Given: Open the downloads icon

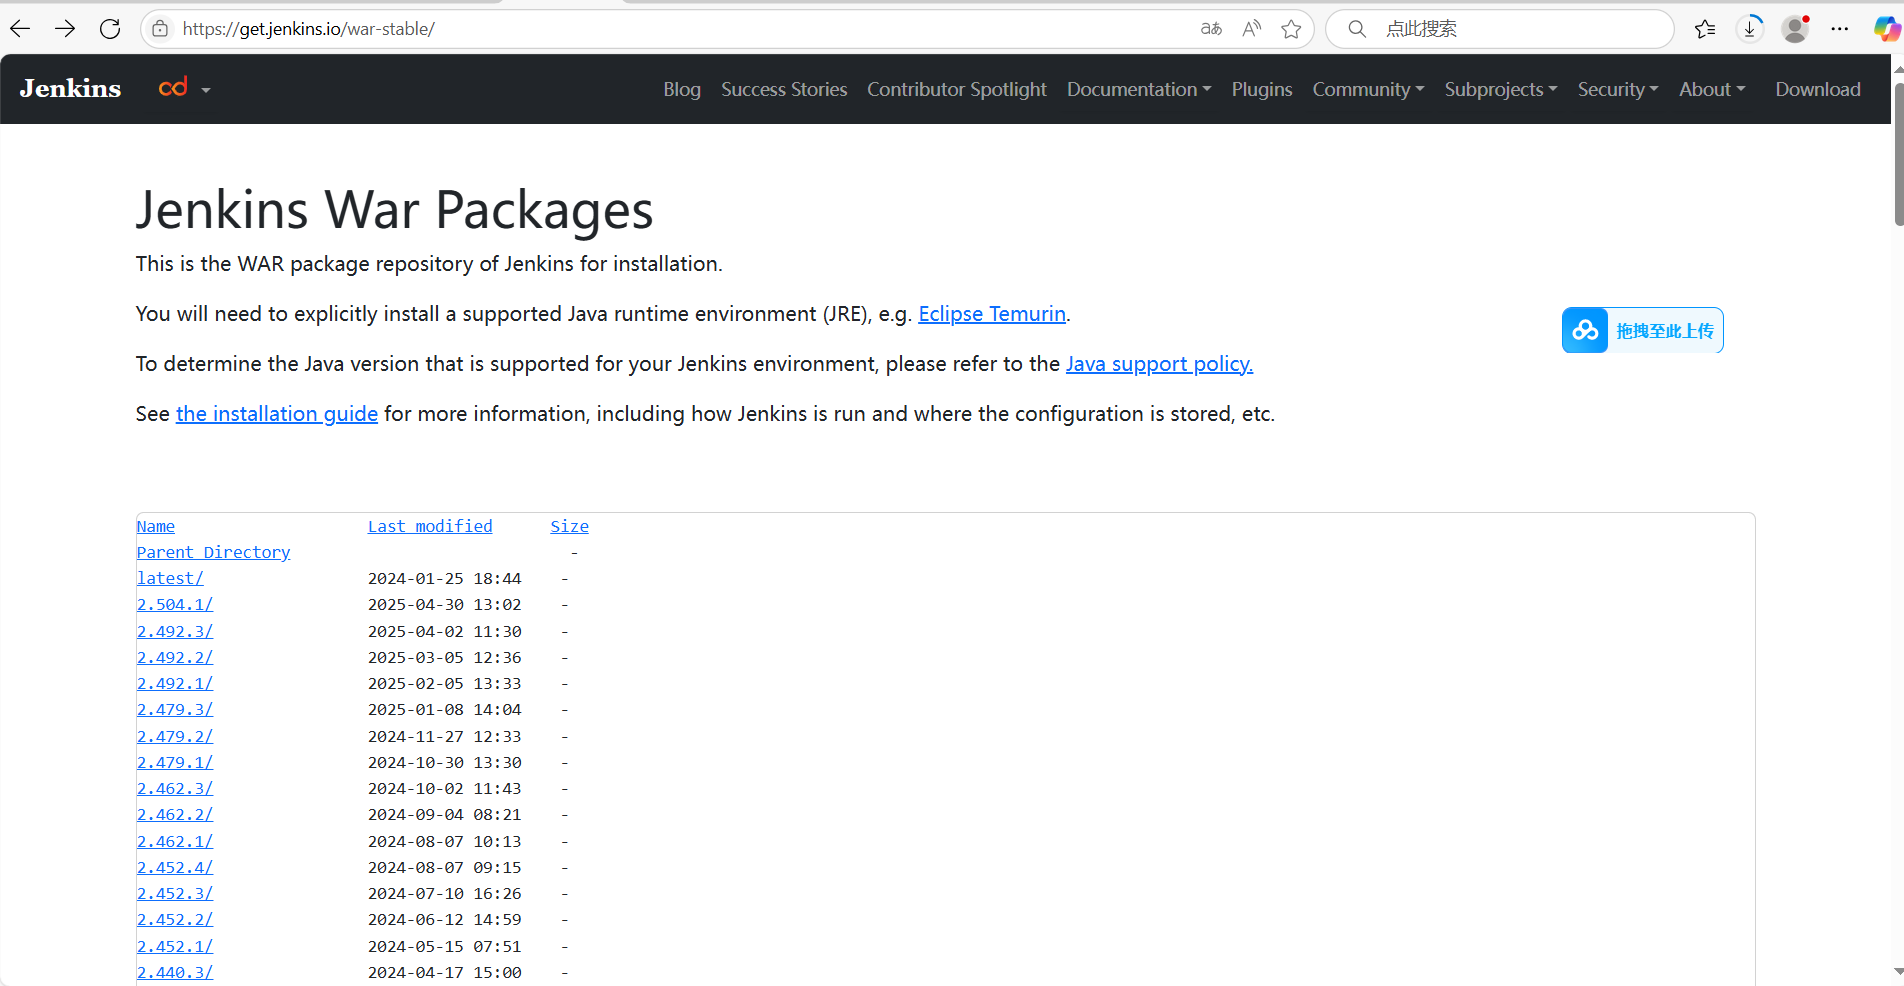Looking at the screenshot, I should click(1750, 29).
